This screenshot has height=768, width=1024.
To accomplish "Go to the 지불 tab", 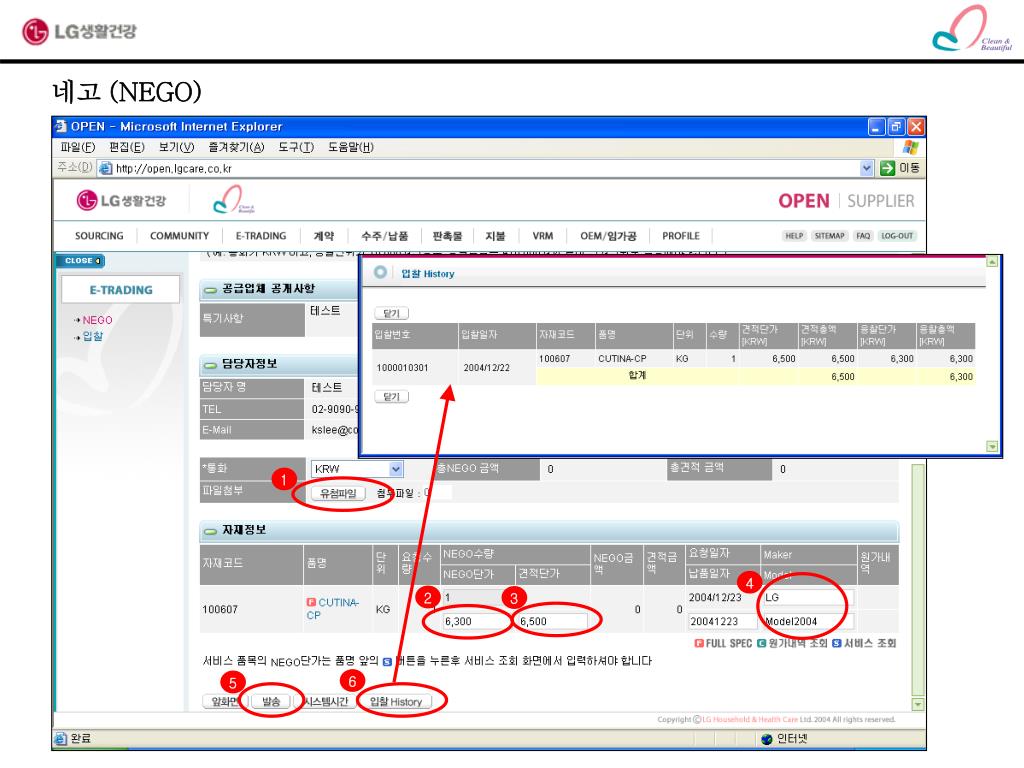I will (x=495, y=236).
